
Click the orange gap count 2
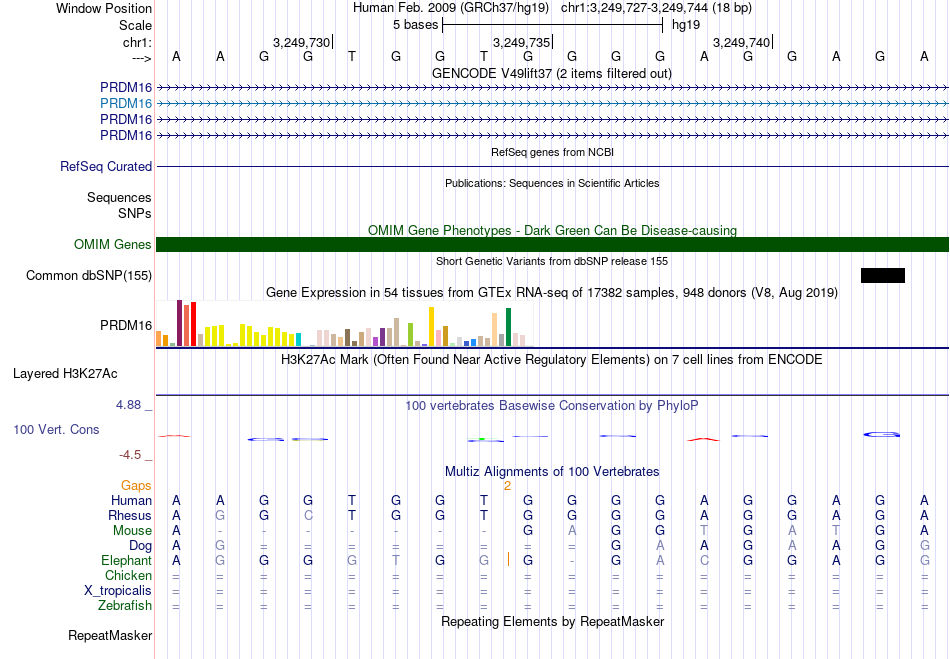tap(508, 486)
